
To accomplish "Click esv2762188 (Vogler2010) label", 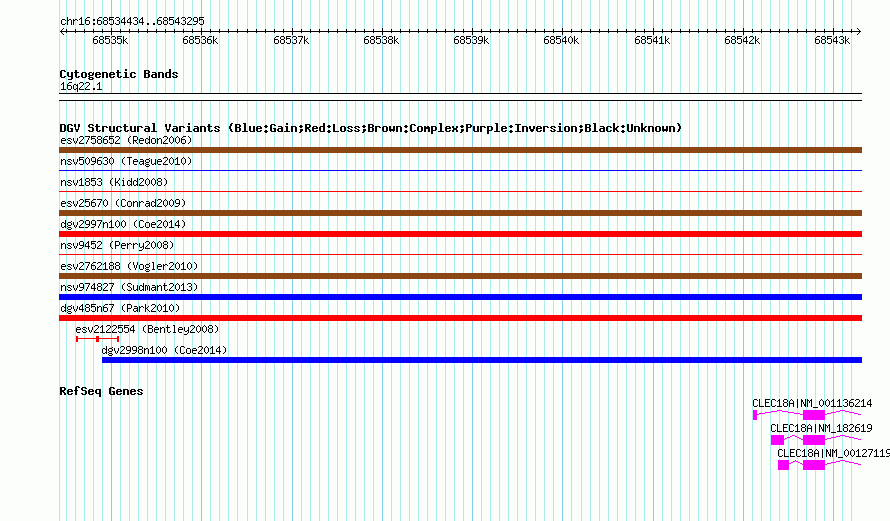I will pyautogui.click(x=129, y=266).
